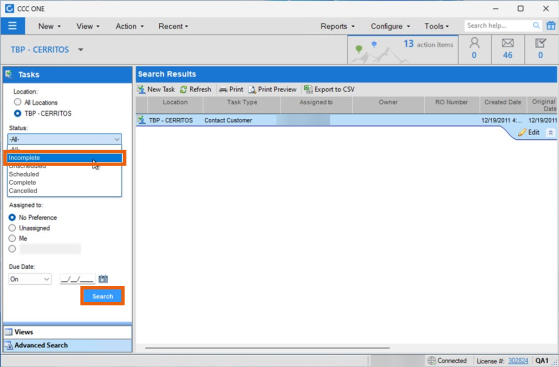Viewport: 559px width, 367px height.
Task: Open the Due Date calendar picker
Action: click(x=103, y=279)
